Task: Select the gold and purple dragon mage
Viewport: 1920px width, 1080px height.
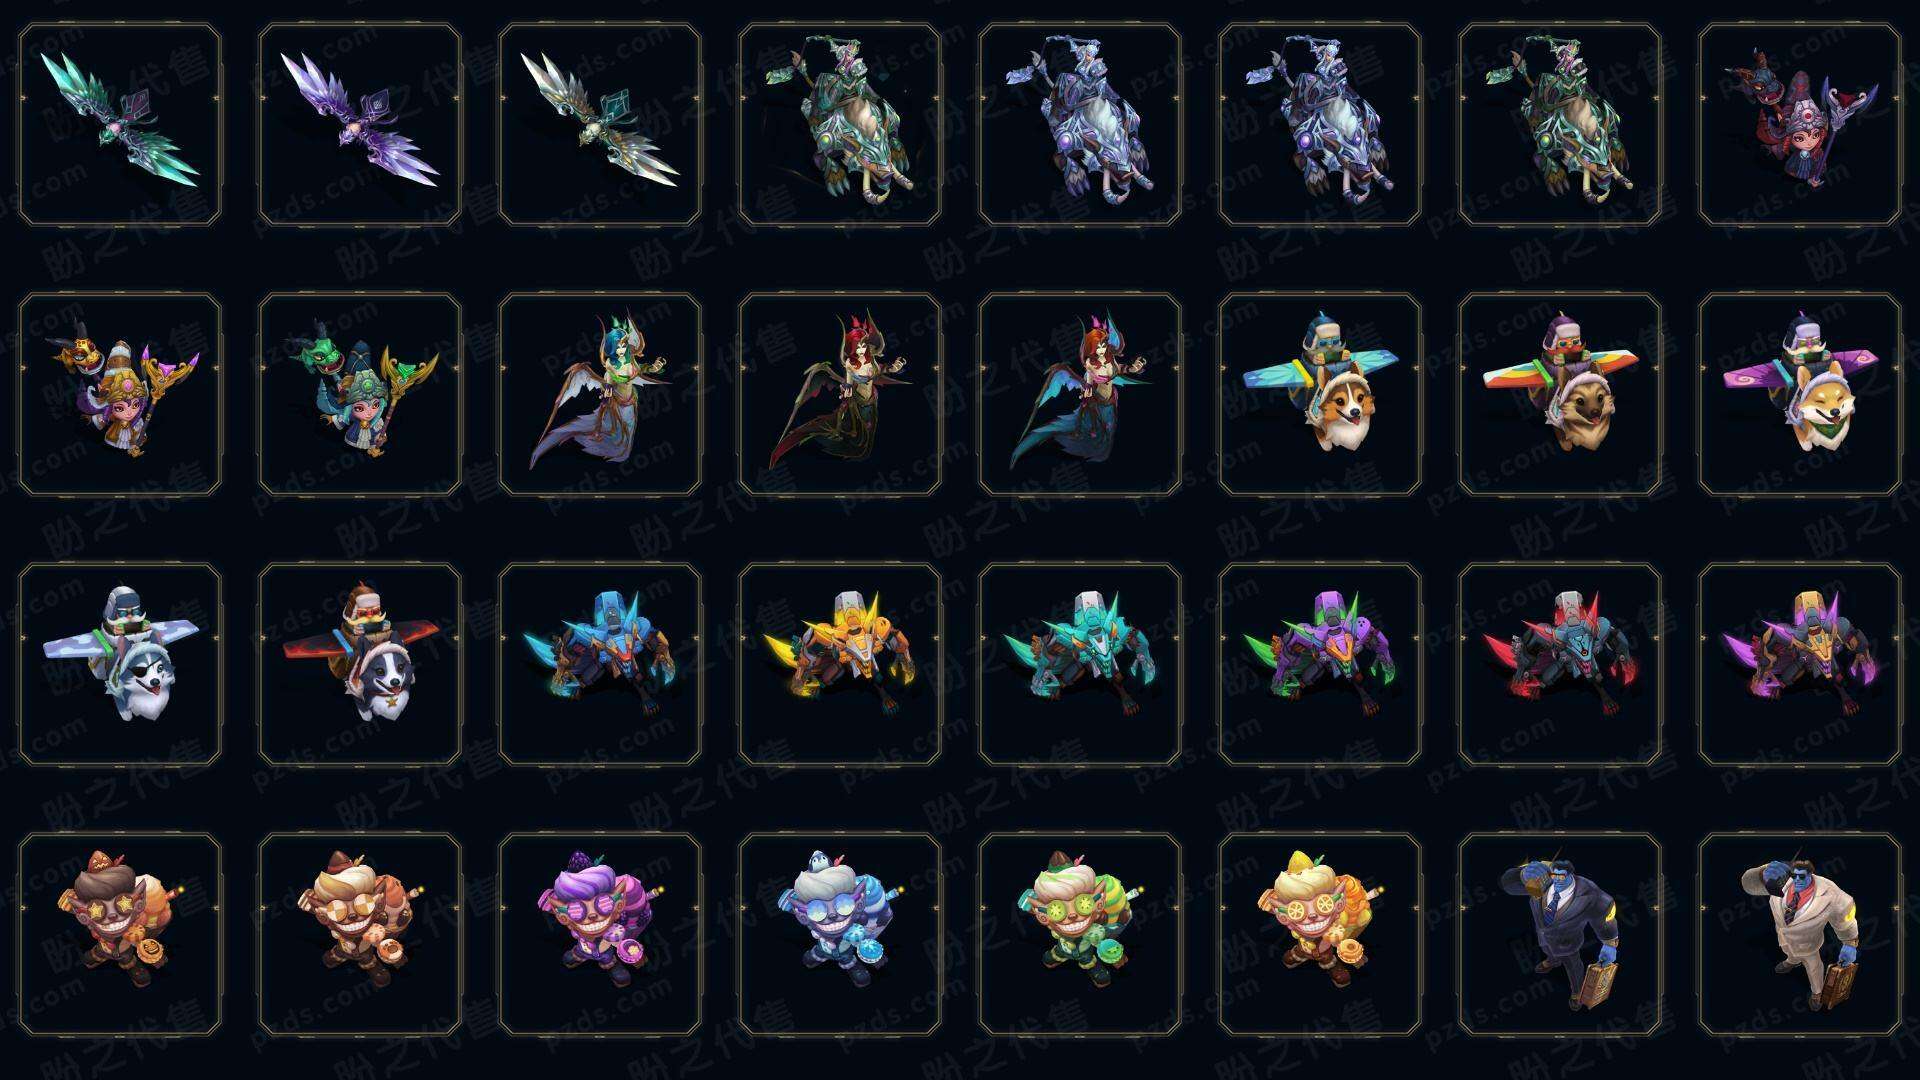Action: (x=120, y=394)
